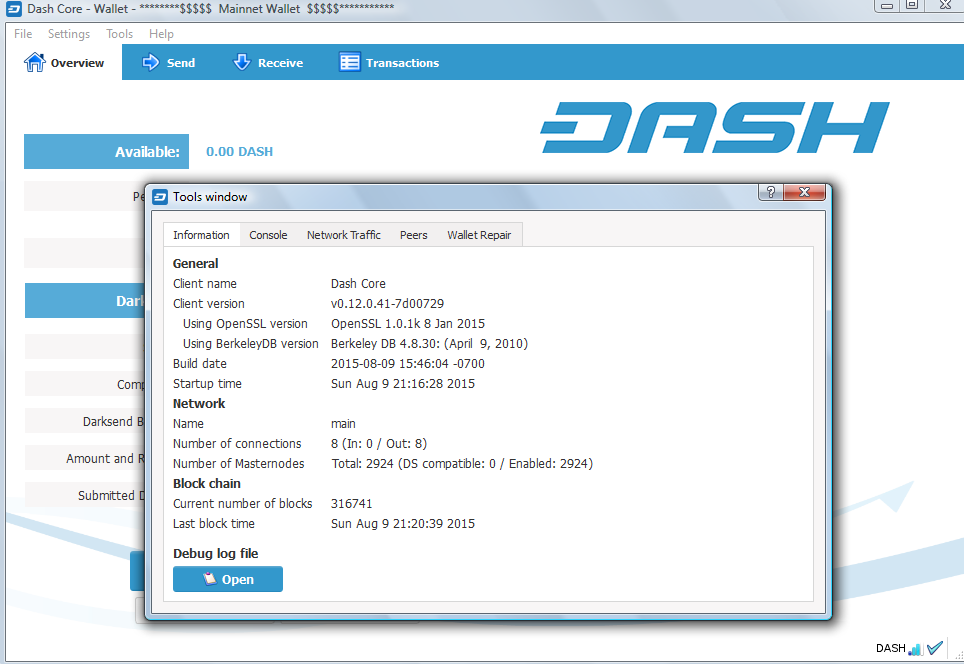This screenshot has width=964, height=664.
Task: Go to the Overview home icon
Action: coord(34,62)
